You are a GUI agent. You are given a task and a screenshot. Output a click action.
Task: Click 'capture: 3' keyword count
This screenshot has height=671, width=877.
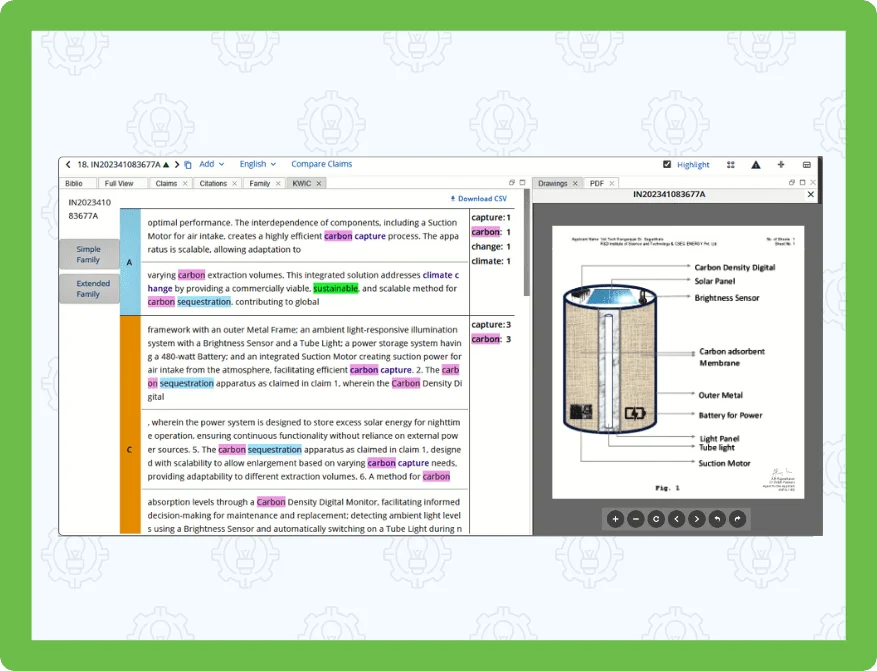click(x=491, y=325)
